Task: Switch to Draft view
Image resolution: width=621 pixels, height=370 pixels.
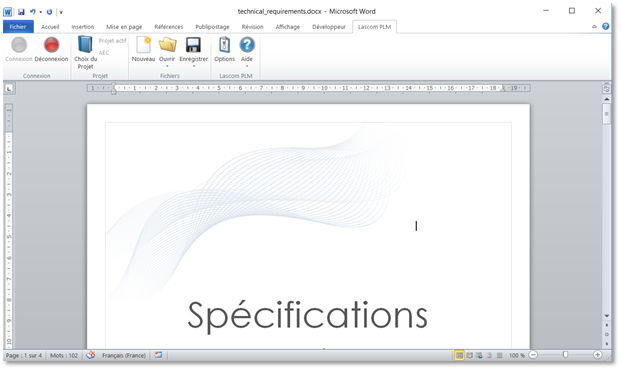Action: (500, 355)
